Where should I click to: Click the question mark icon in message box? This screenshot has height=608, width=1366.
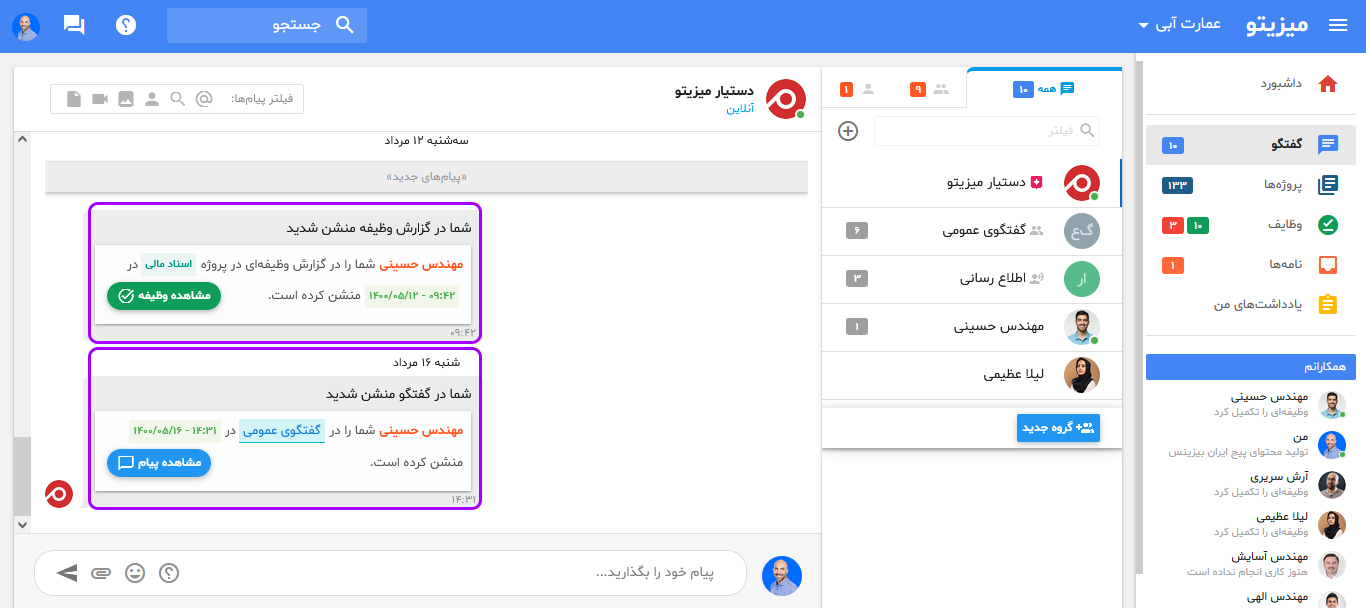(169, 573)
